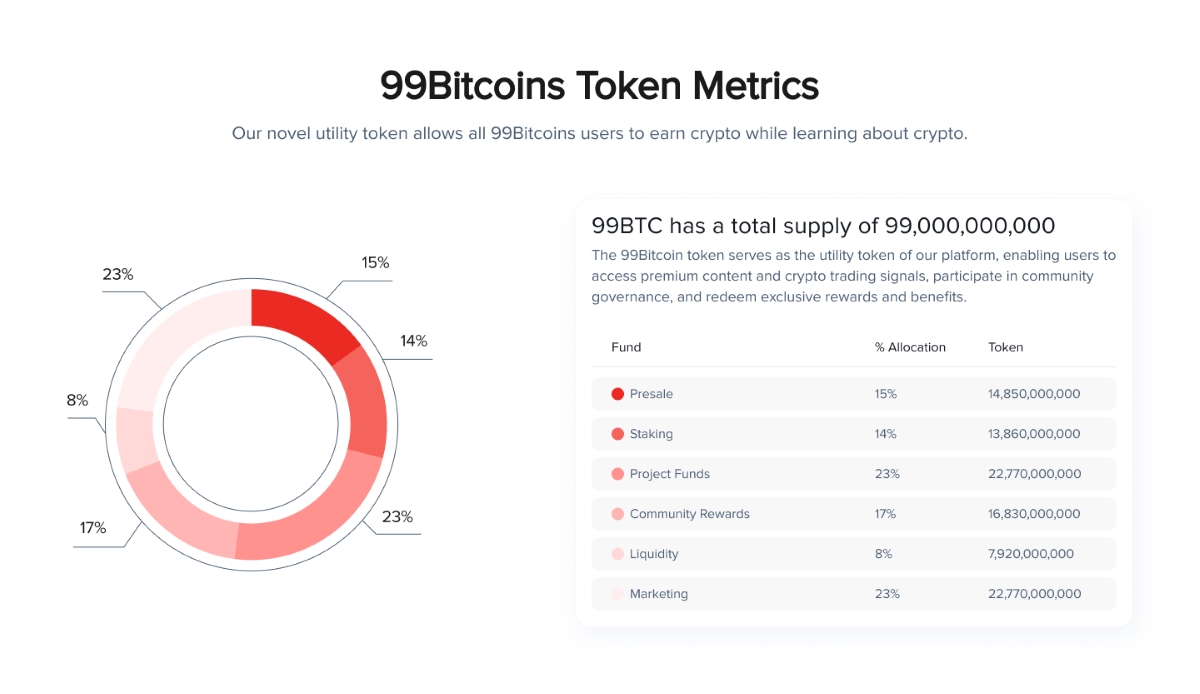Image resolution: width=1200 pixels, height=694 pixels.
Task: Click the 99Bitcoins Token Metrics heading
Action: click(x=599, y=86)
